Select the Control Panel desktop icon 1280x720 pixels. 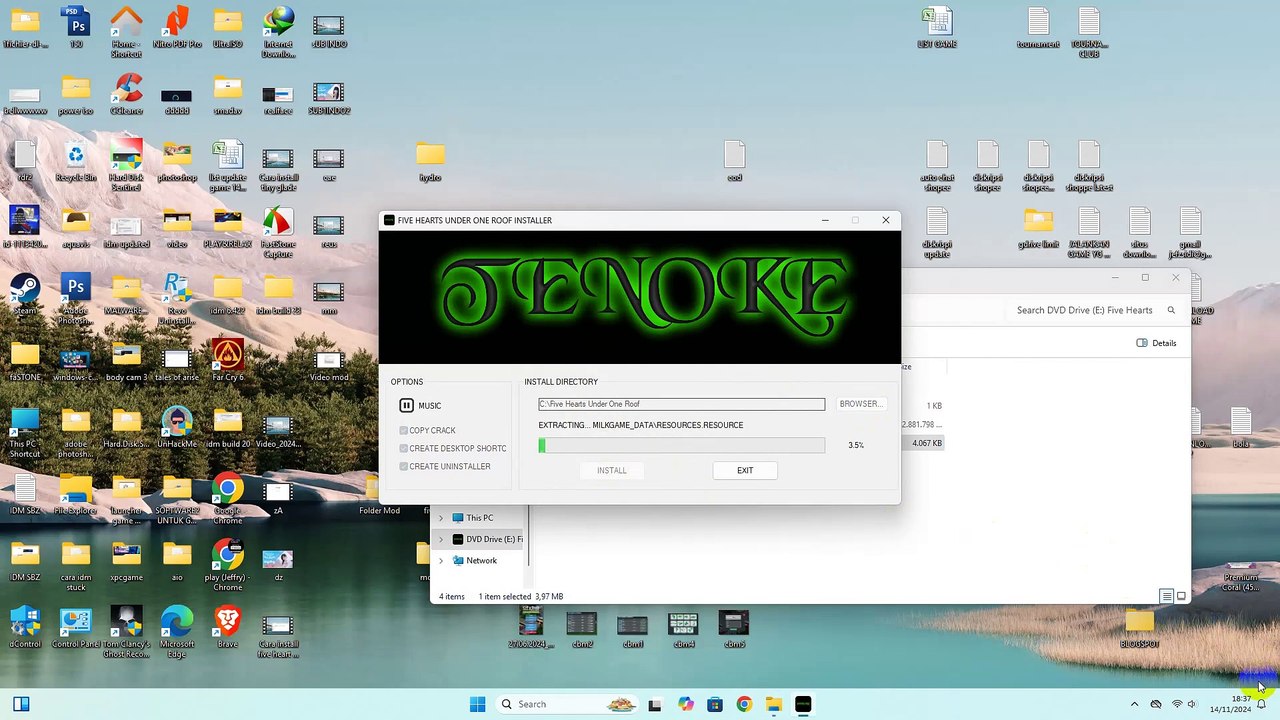[x=75, y=628]
